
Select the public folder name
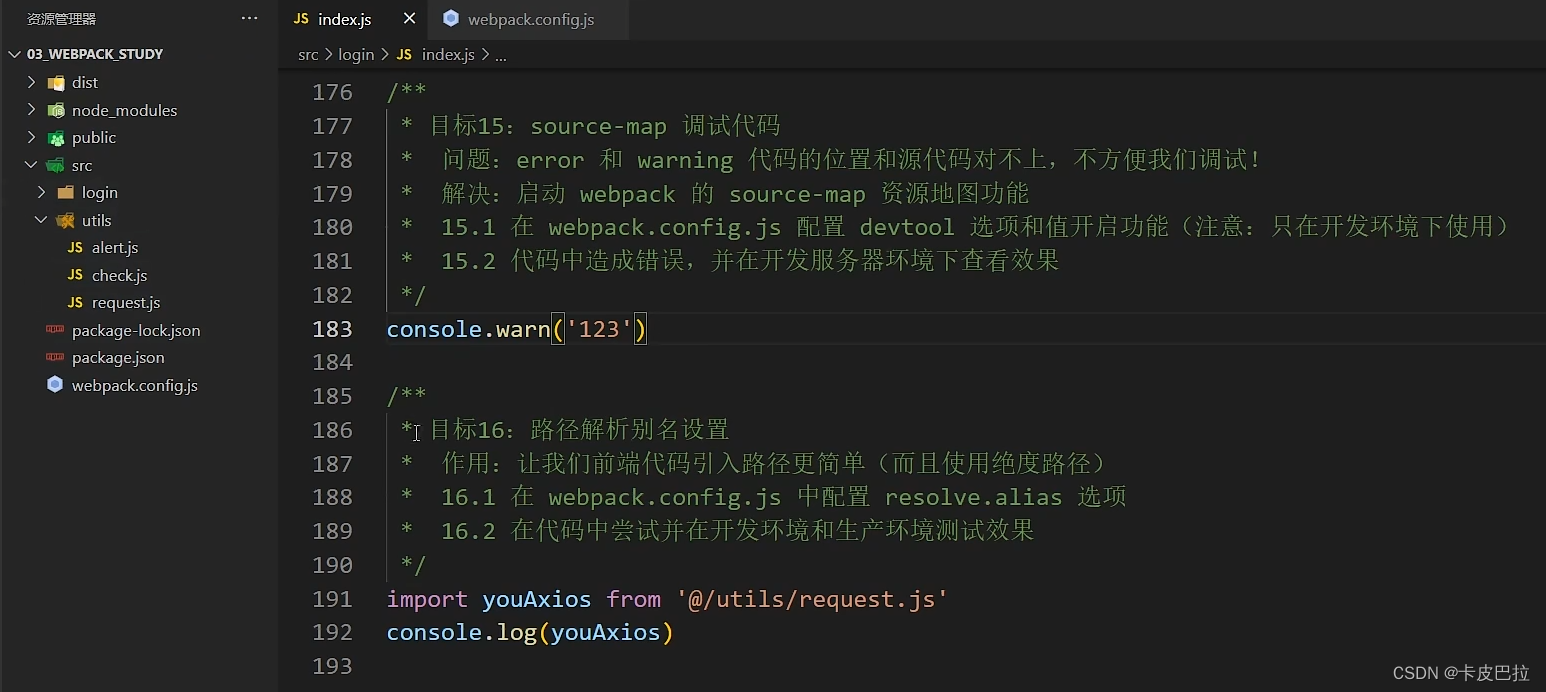click(94, 137)
